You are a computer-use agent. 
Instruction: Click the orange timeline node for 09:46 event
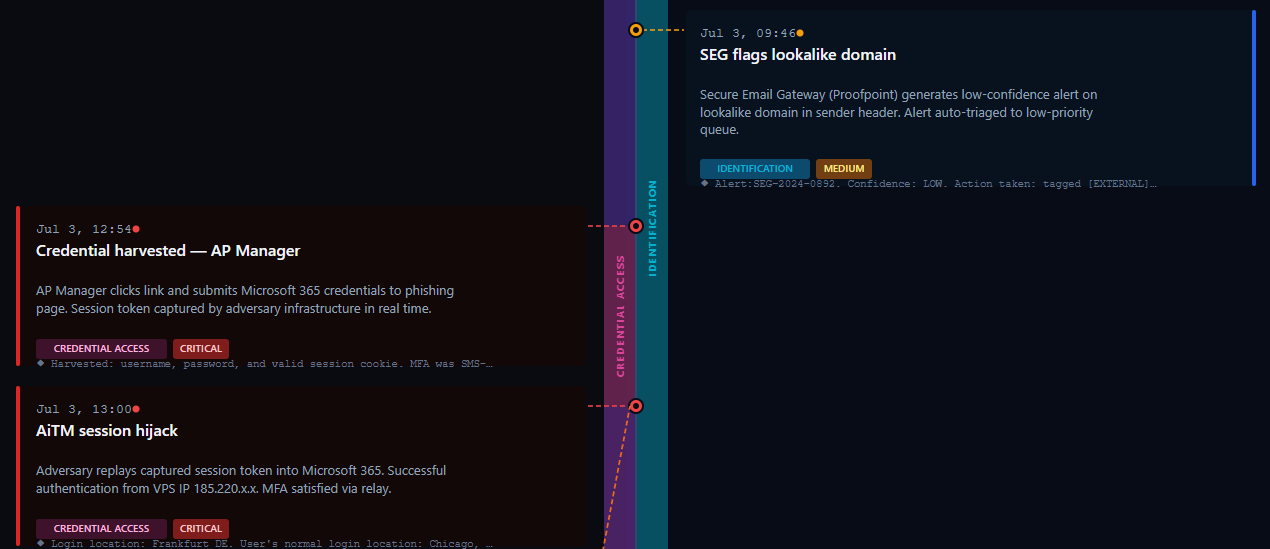coord(636,30)
